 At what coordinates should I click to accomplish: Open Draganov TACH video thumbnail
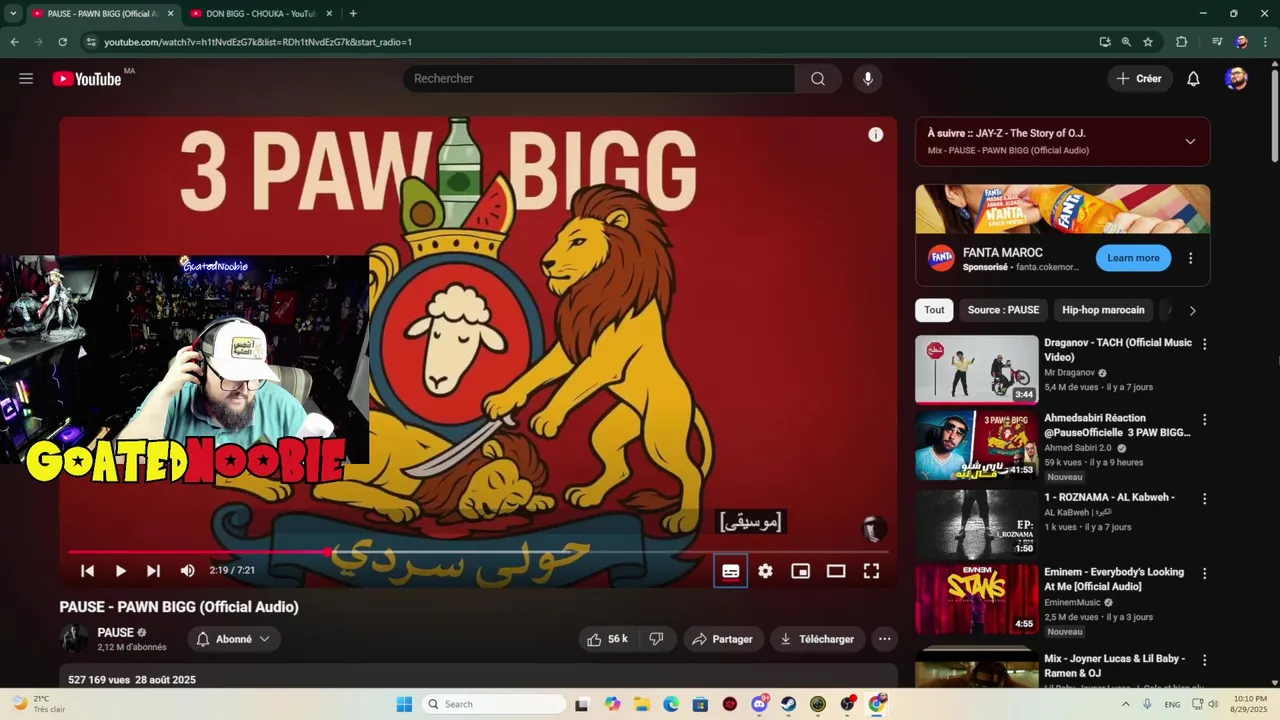[977, 369]
